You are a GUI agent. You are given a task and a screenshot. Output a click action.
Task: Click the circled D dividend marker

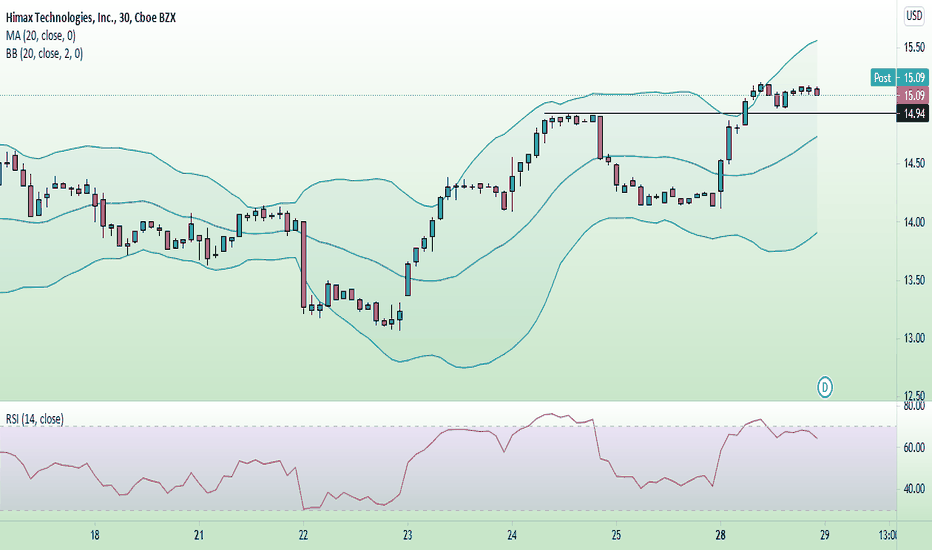click(x=824, y=388)
